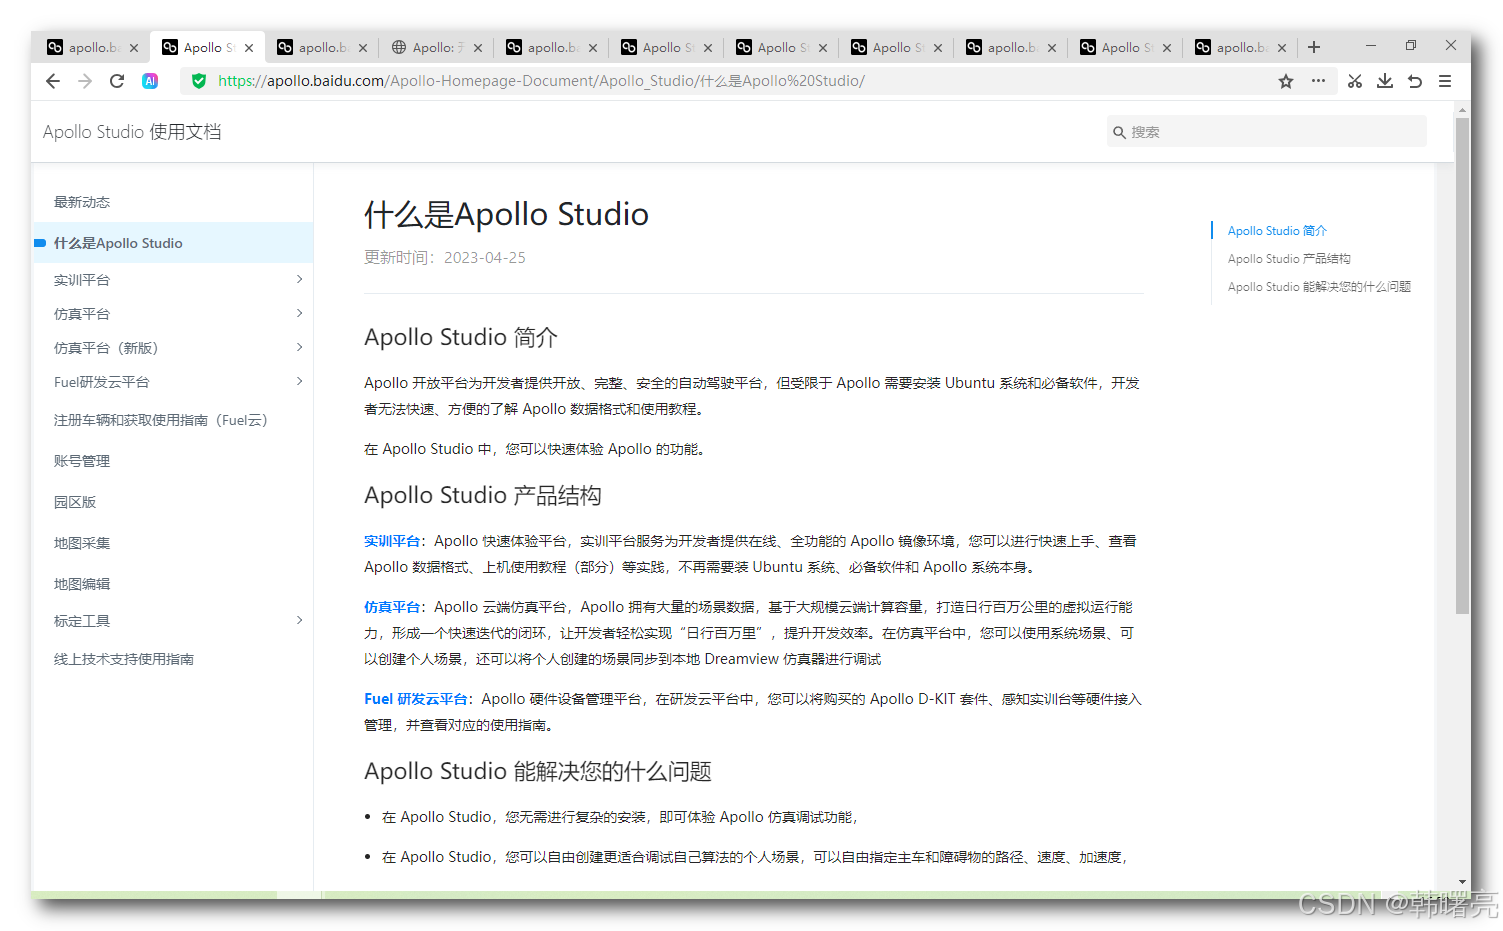The width and height of the screenshot is (1503, 931).
Task: Expand the sidebar 实训平台 chevron
Action: [x=299, y=279]
